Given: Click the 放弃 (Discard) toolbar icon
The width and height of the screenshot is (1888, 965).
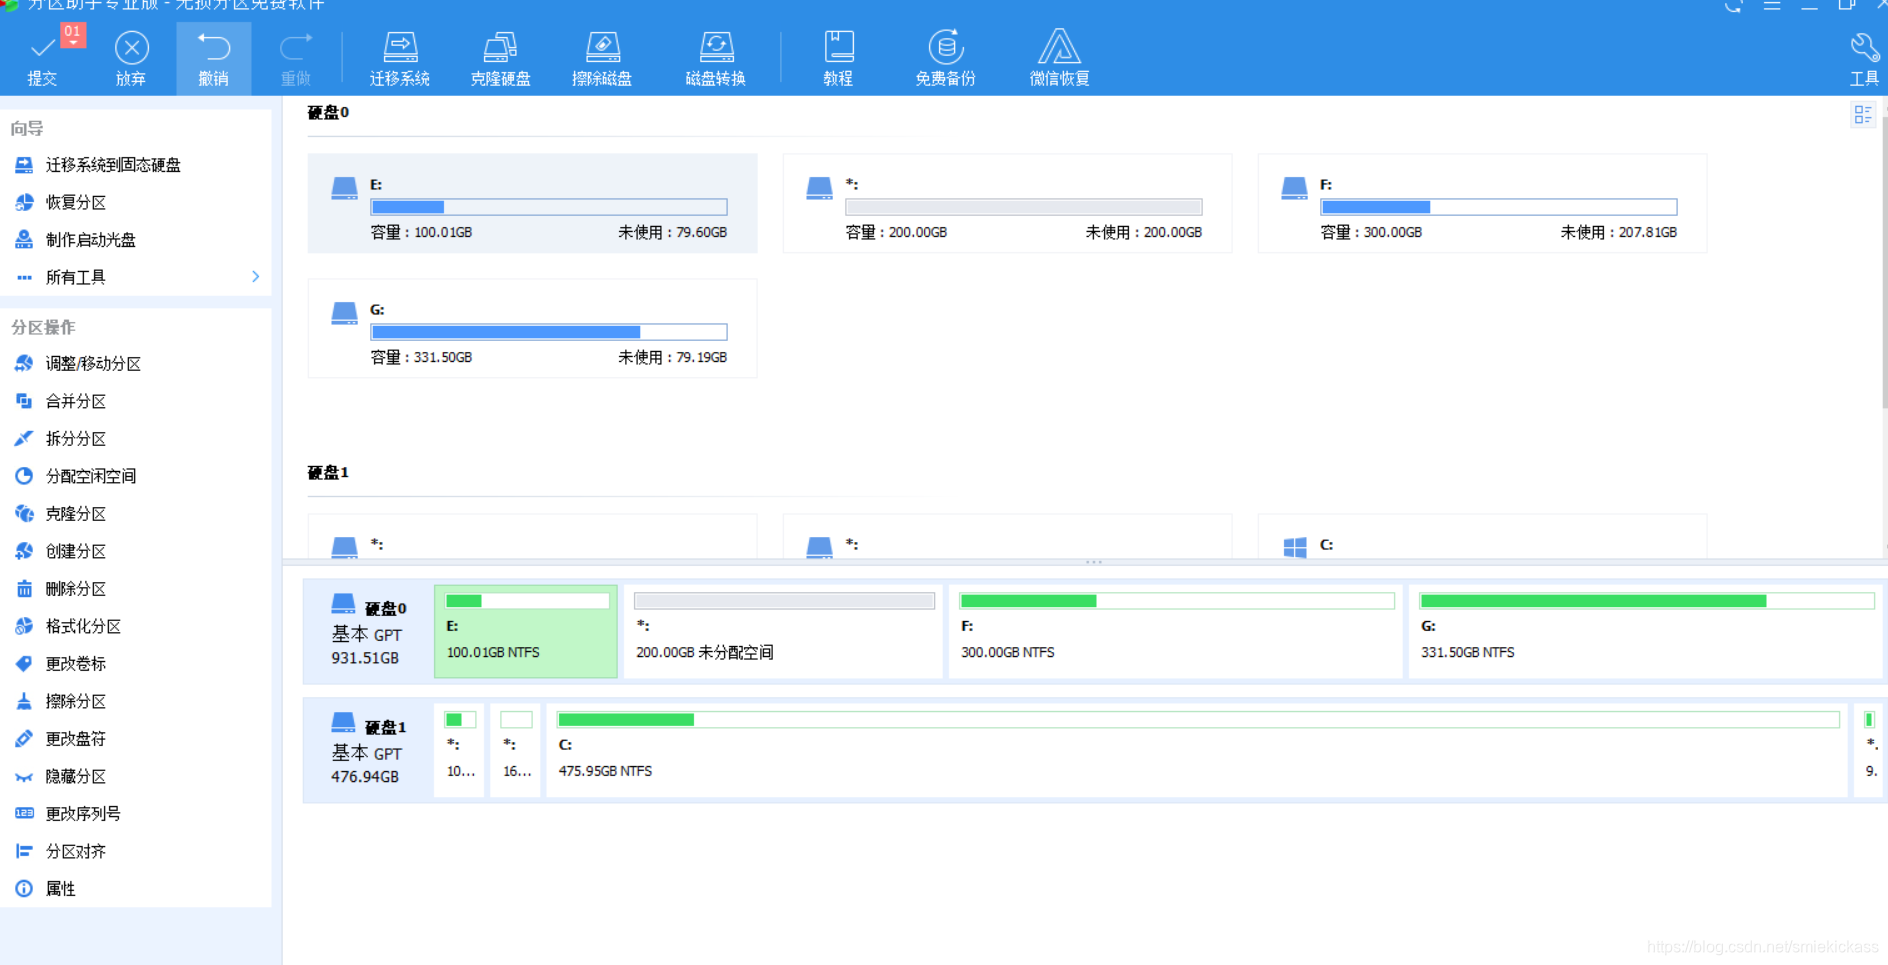Looking at the screenshot, I should [131, 59].
